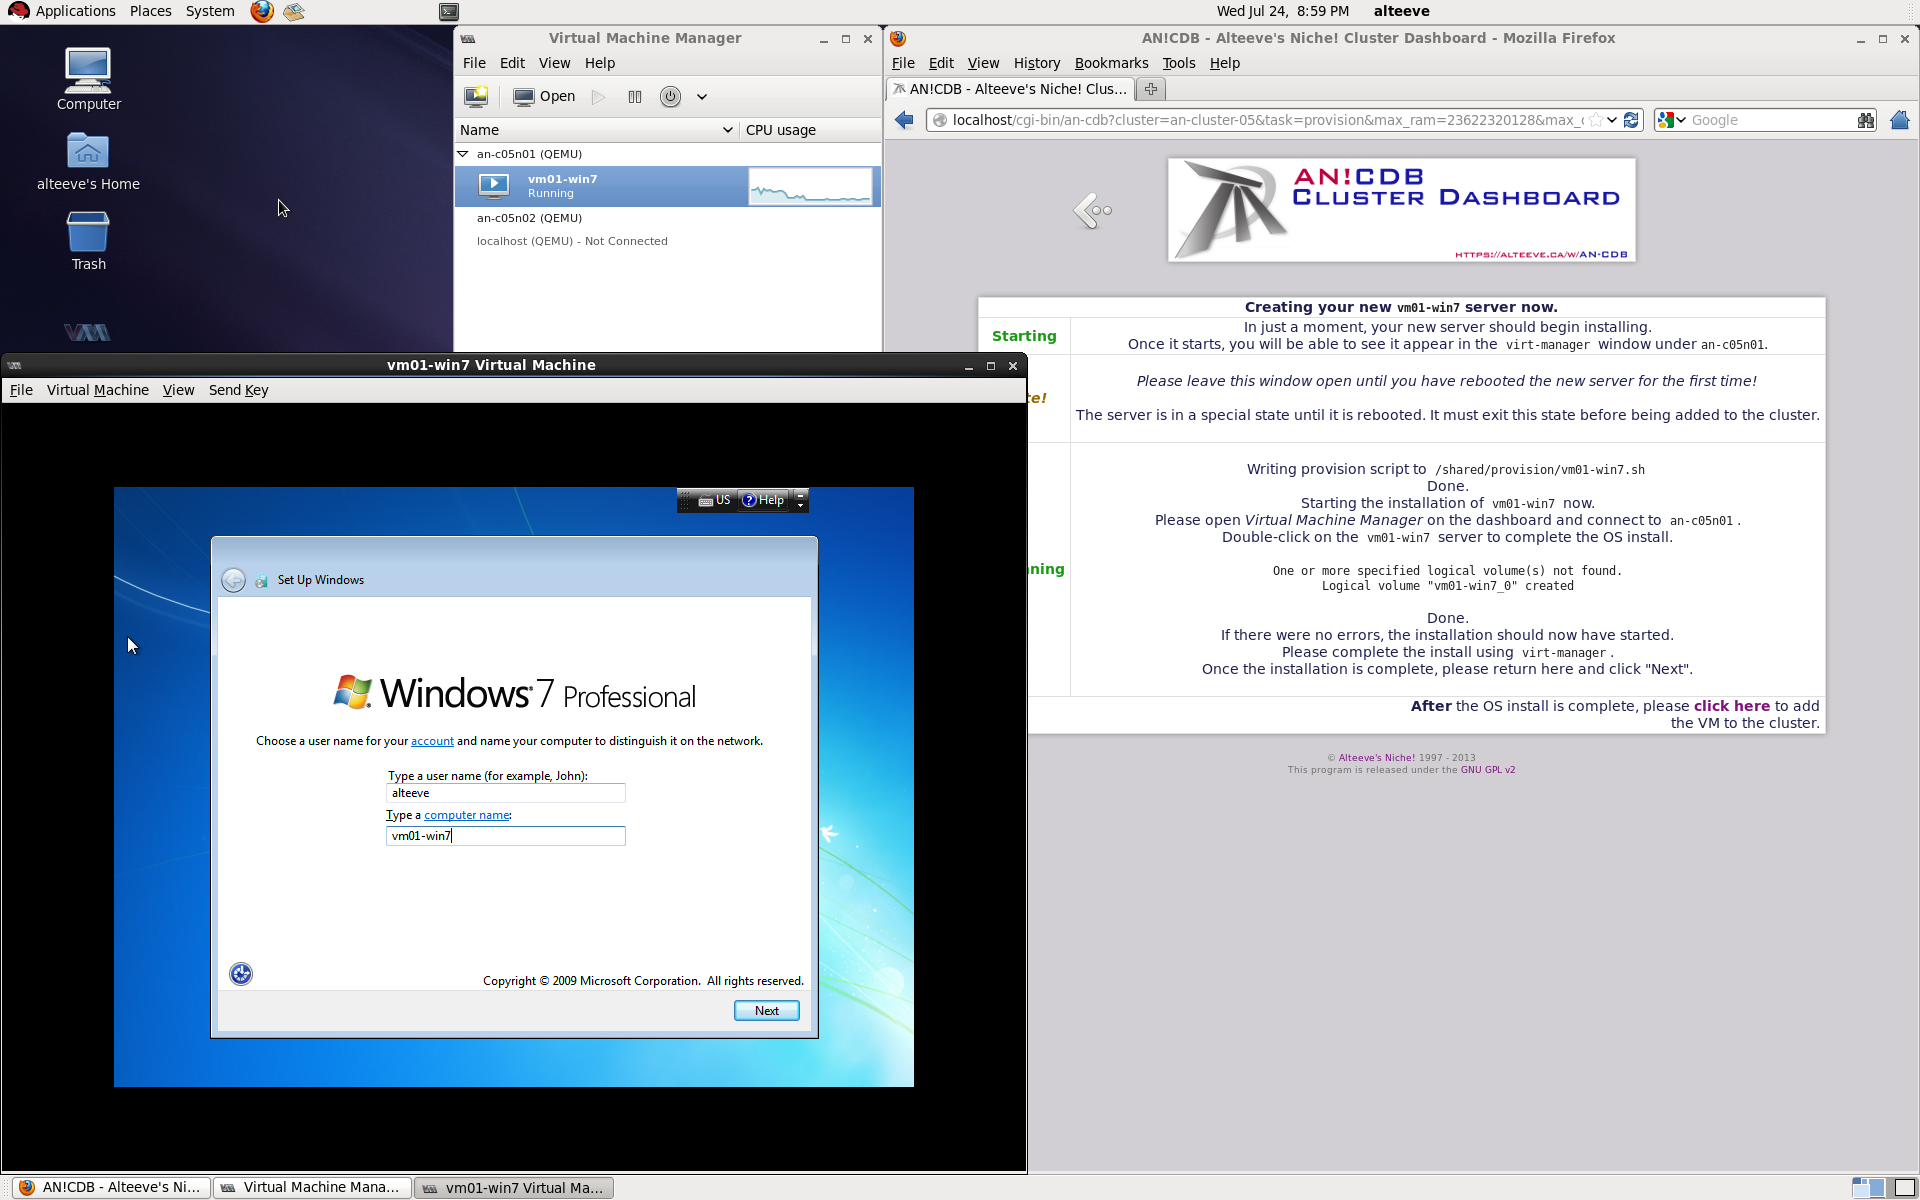The width and height of the screenshot is (1920, 1200).
Task: Collapse the an-c05n01 (QEMU) tree node
Action: 463,154
